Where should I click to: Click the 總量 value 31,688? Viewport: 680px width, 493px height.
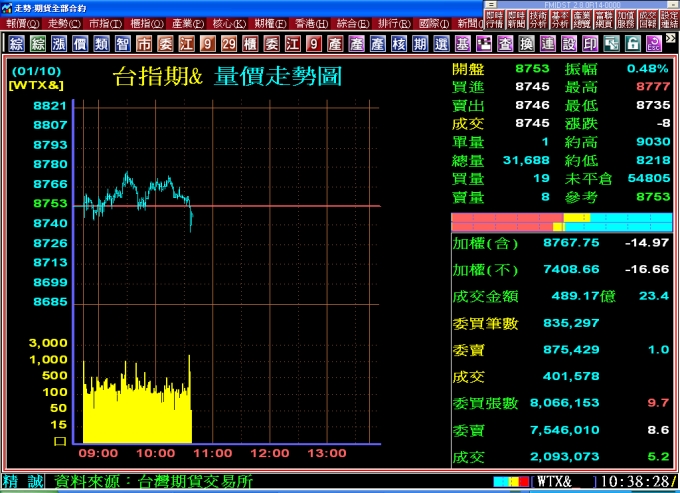tap(526, 160)
